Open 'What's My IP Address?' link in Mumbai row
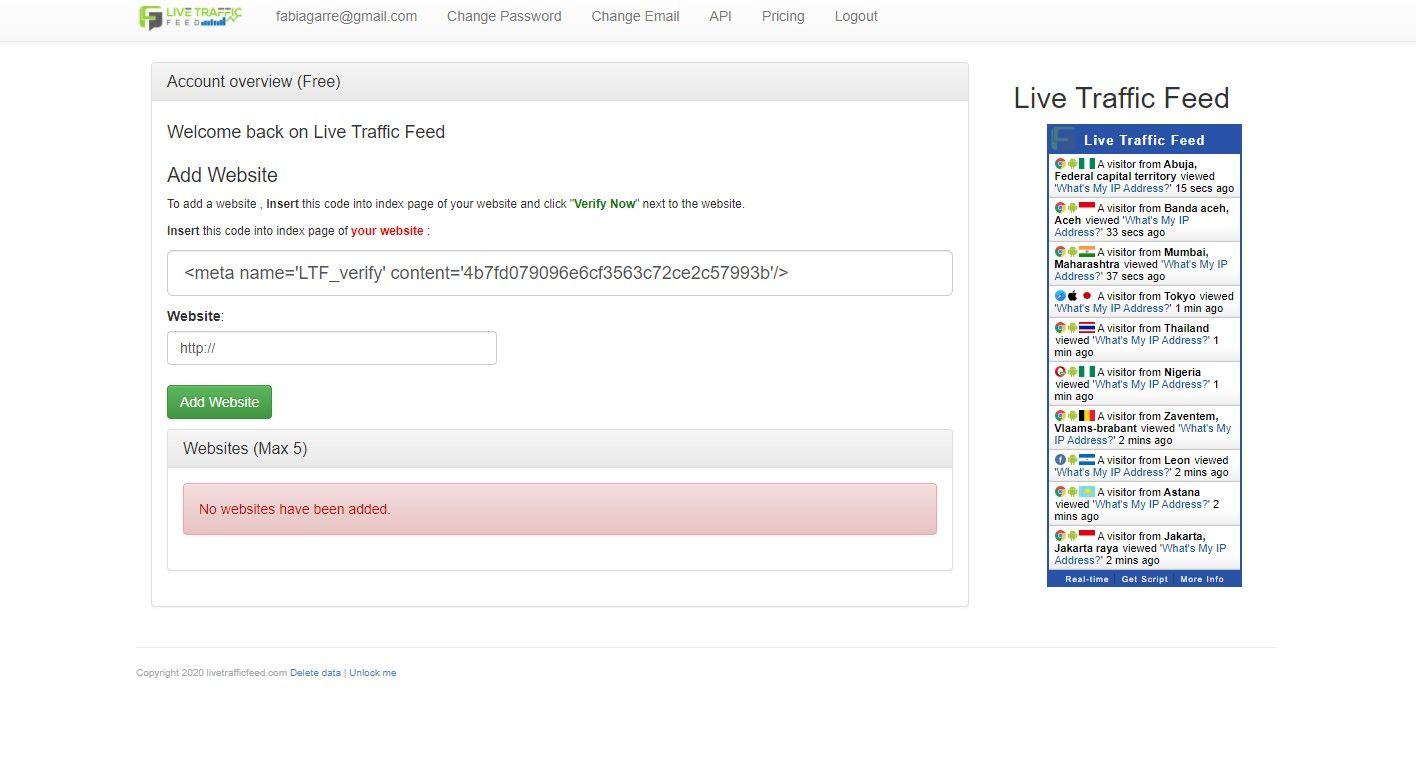This screenshot has width=1416, height=772. [x=1141, y=270]
